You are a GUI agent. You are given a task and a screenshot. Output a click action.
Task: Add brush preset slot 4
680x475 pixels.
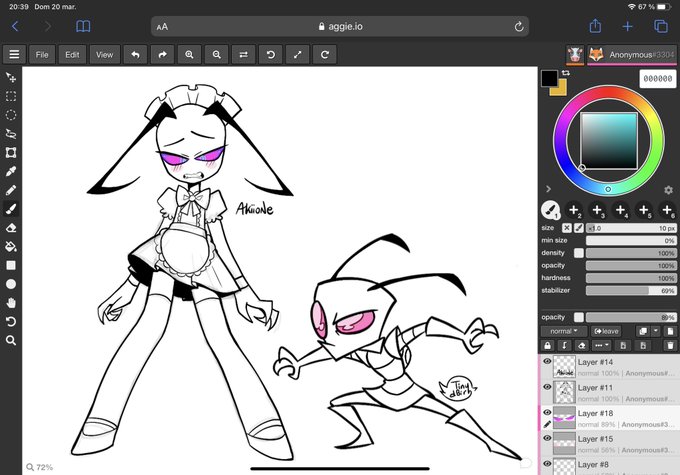(620, 210)
